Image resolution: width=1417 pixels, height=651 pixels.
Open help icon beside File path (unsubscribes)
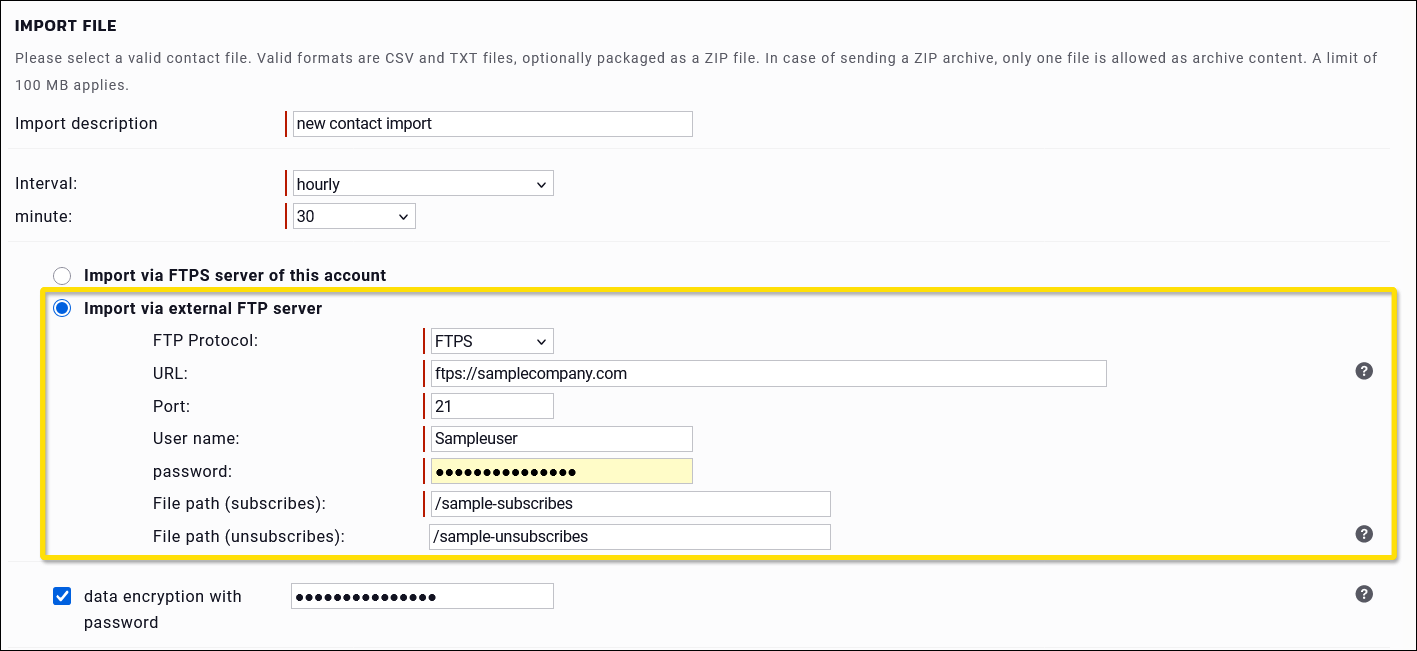1364,534
